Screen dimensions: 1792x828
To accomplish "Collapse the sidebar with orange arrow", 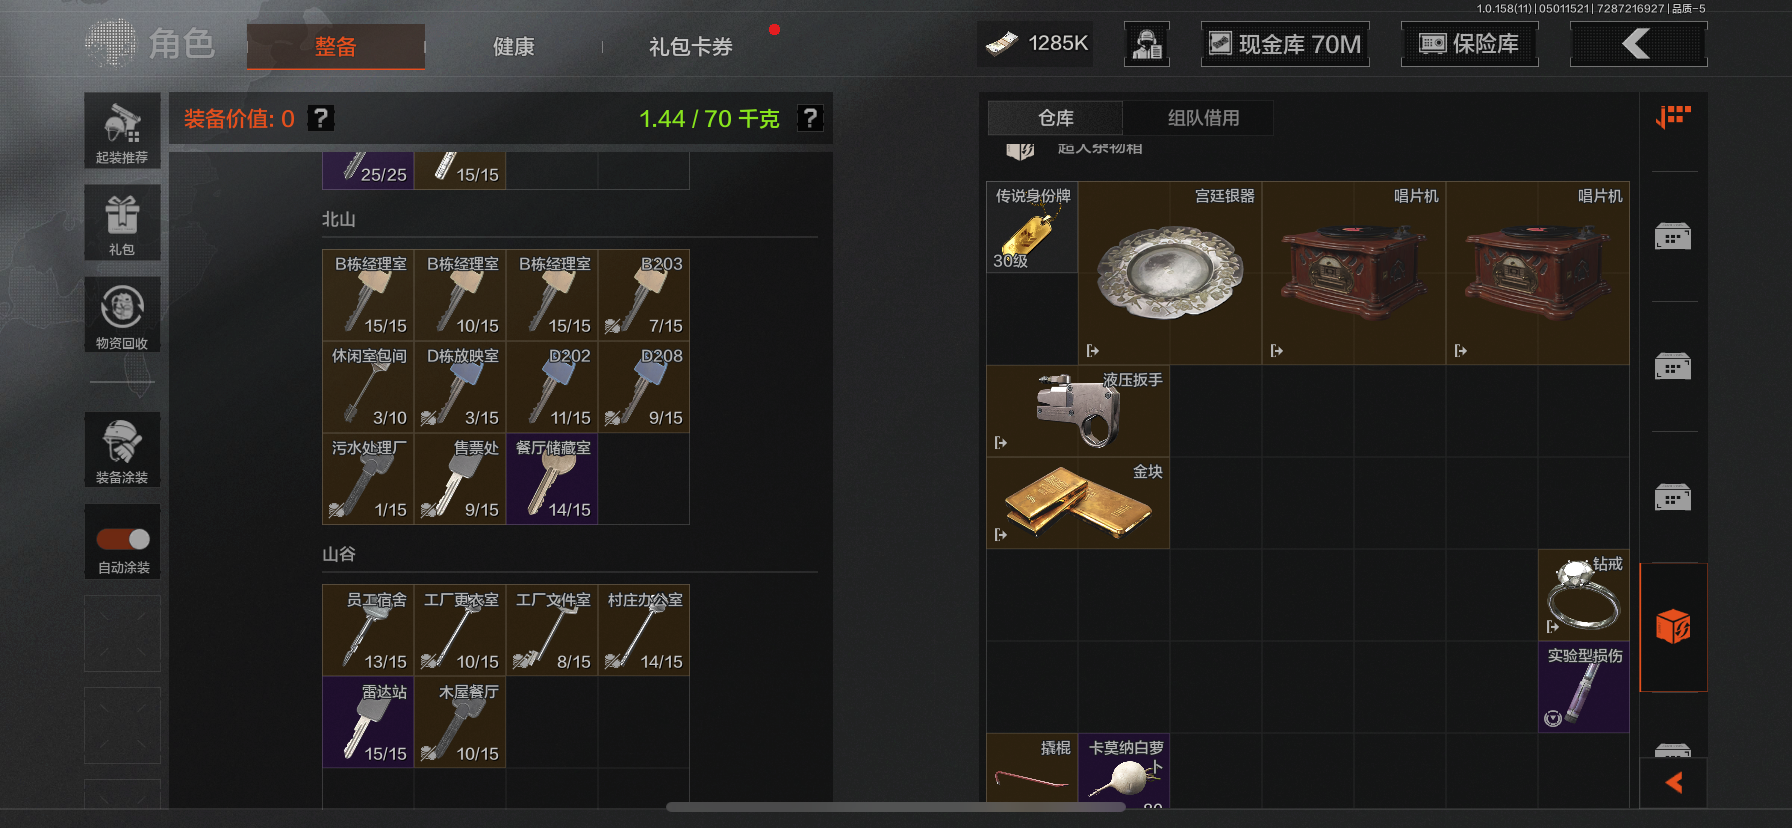I will click(x=1673, y=783).
